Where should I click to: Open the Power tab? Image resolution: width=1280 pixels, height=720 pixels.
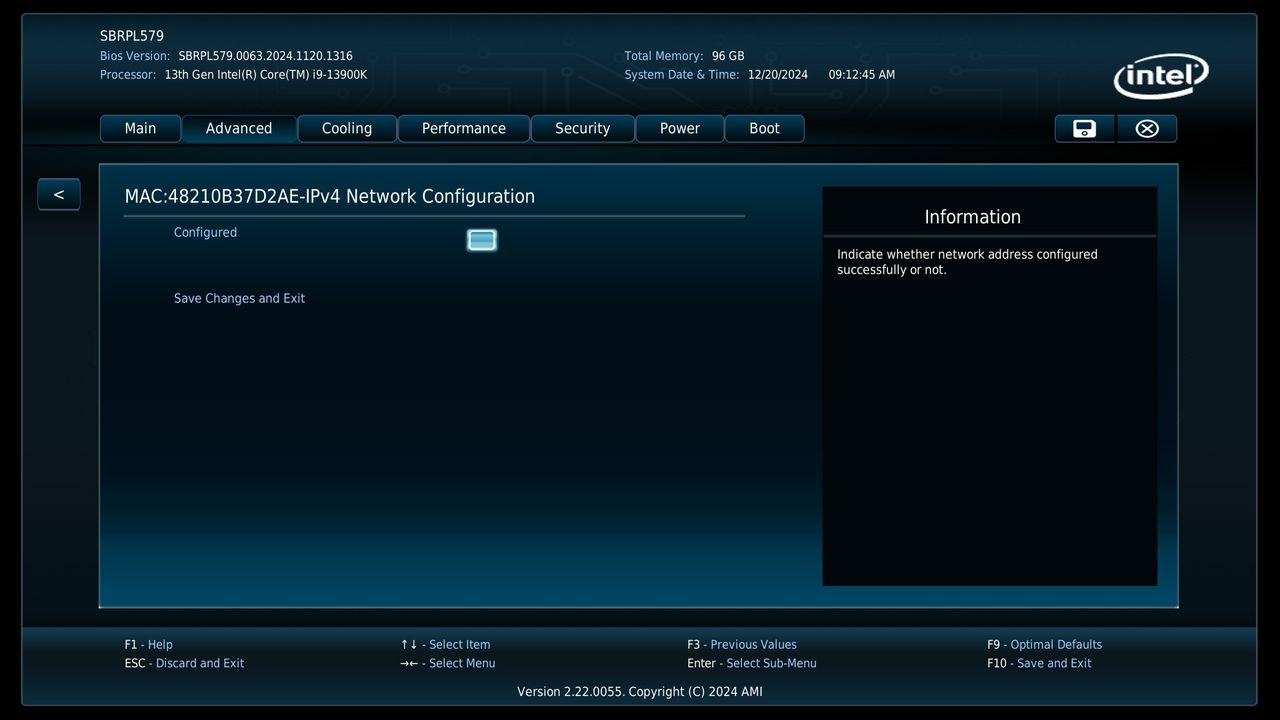pos(680,128)
